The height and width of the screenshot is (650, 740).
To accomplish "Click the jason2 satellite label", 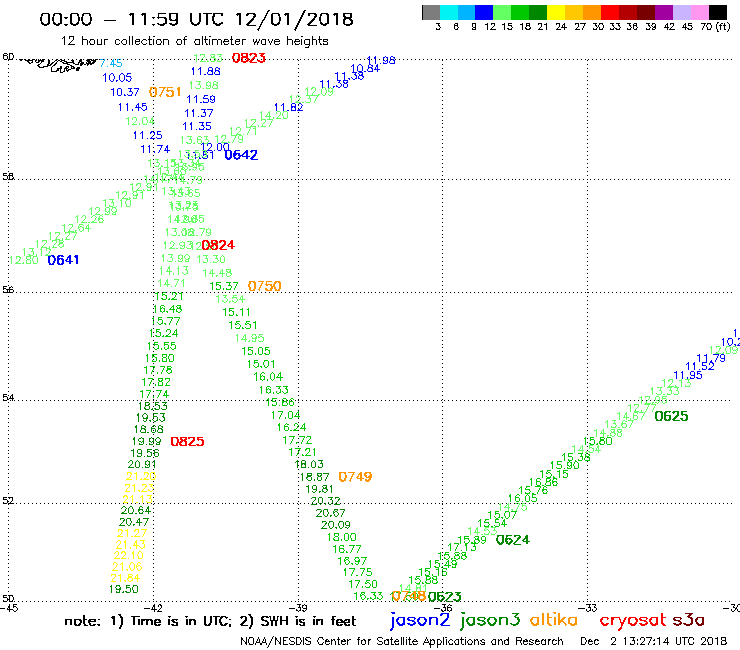I will pyautogui.click(x=420, y=620).
